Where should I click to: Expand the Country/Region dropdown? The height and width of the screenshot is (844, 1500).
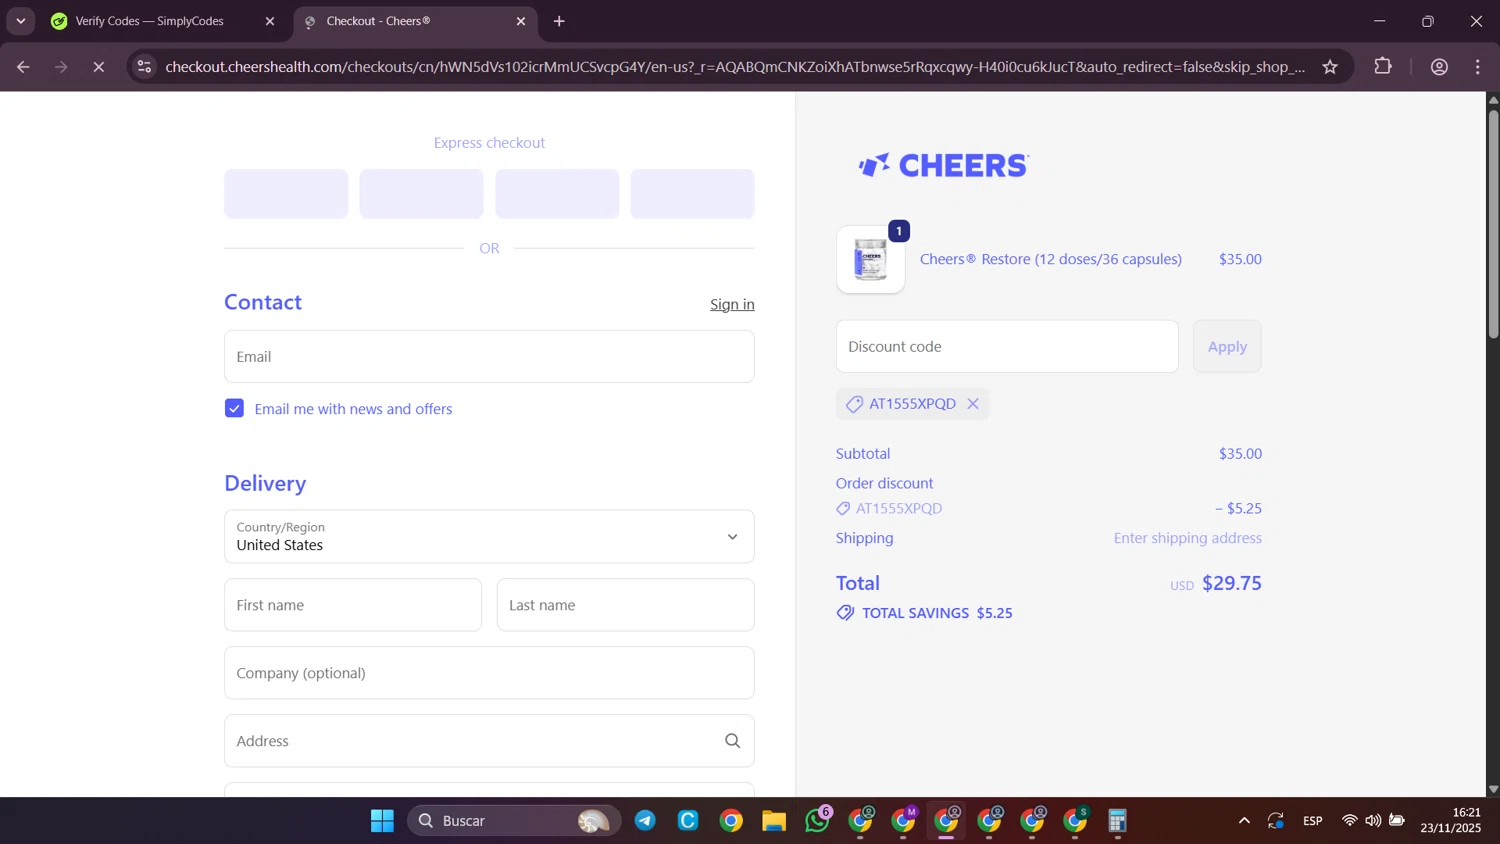[489, 537]
